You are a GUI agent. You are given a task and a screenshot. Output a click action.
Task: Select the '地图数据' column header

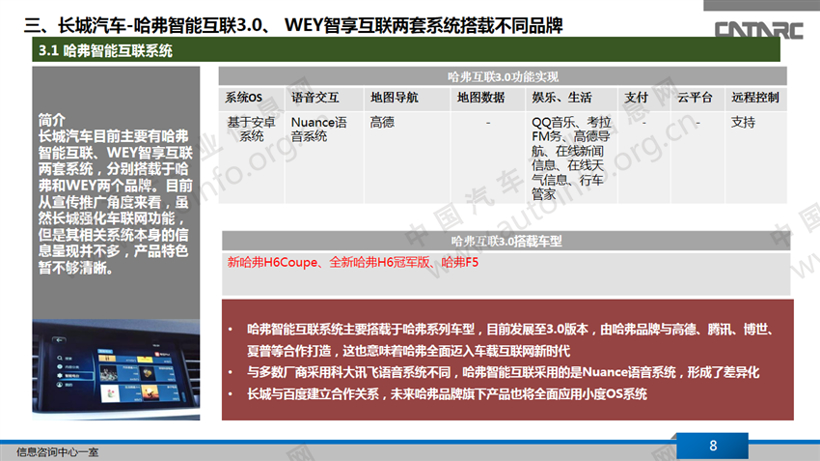coord(488,98)
